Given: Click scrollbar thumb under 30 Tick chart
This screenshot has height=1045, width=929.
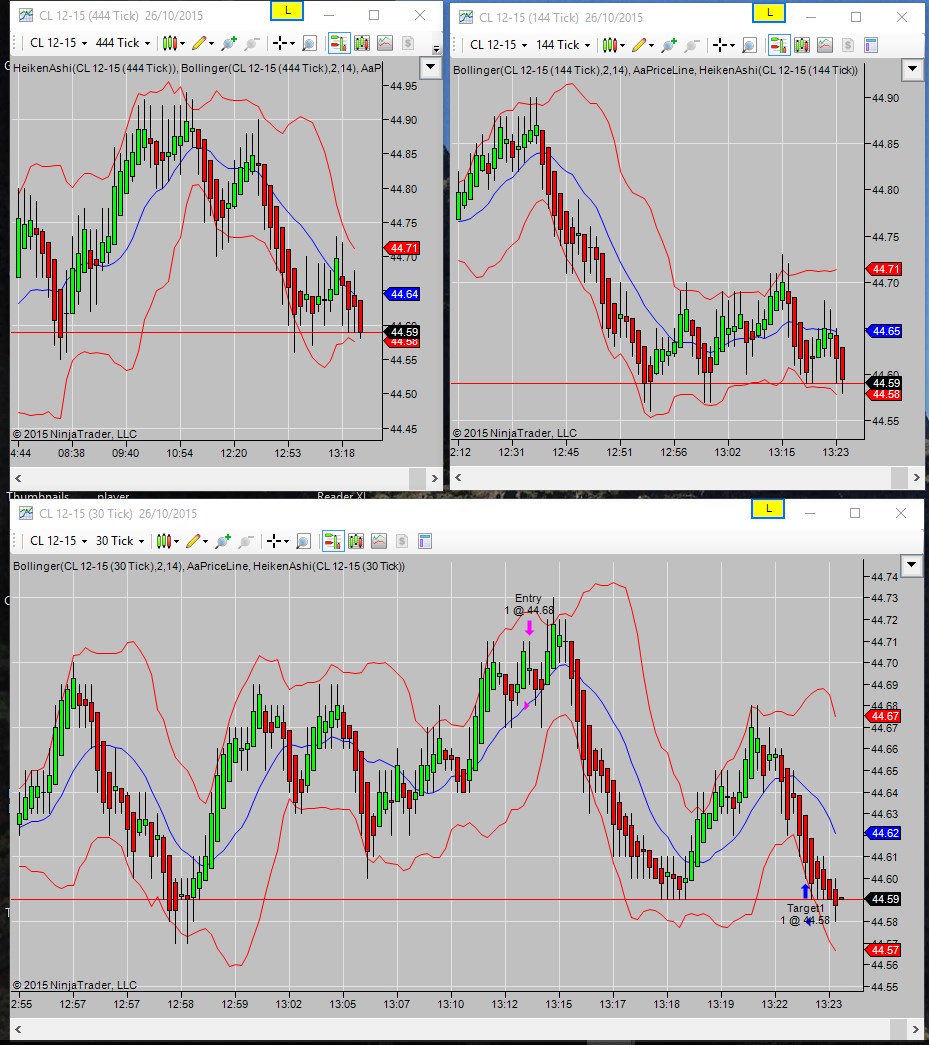Looking at the screenshot, I should pyautogui.click(x=899, y=1030).
